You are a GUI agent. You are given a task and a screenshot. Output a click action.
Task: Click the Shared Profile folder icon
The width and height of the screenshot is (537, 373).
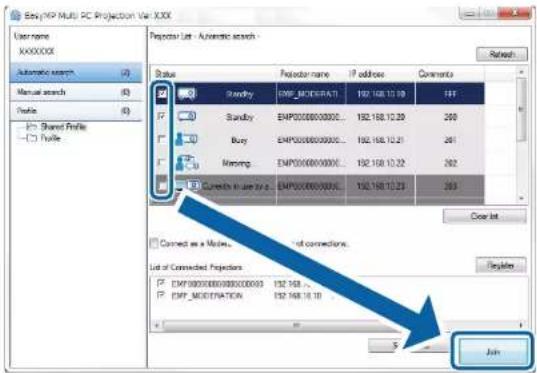(32, 127)
